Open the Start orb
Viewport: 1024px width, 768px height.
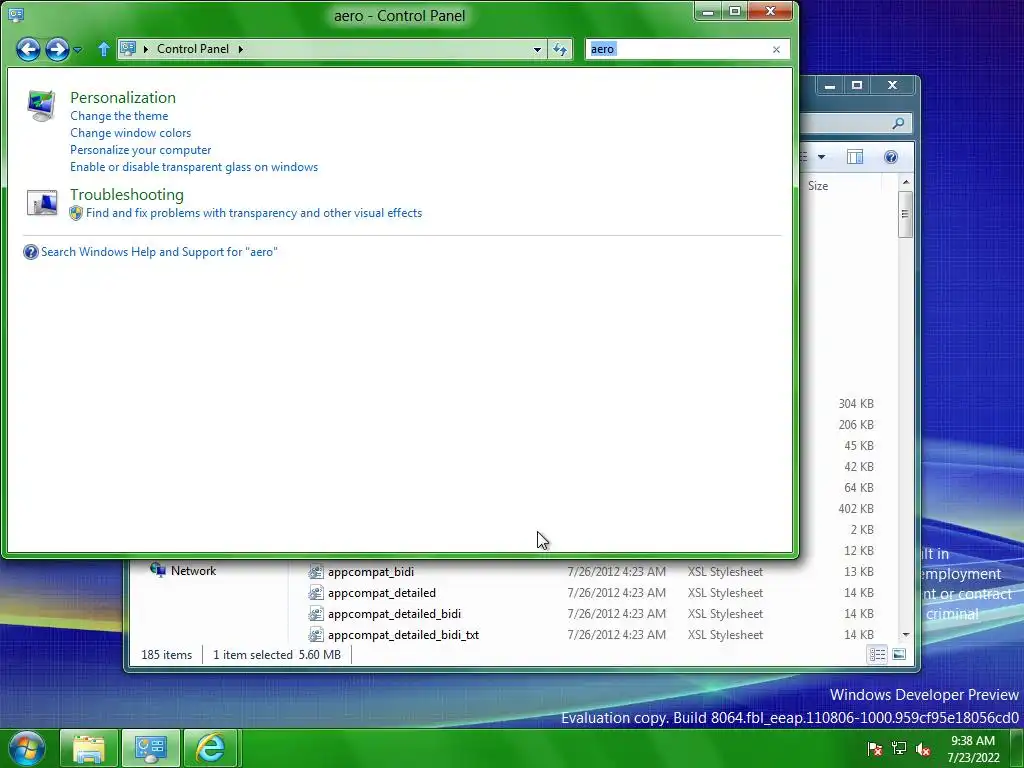point(27,748)
